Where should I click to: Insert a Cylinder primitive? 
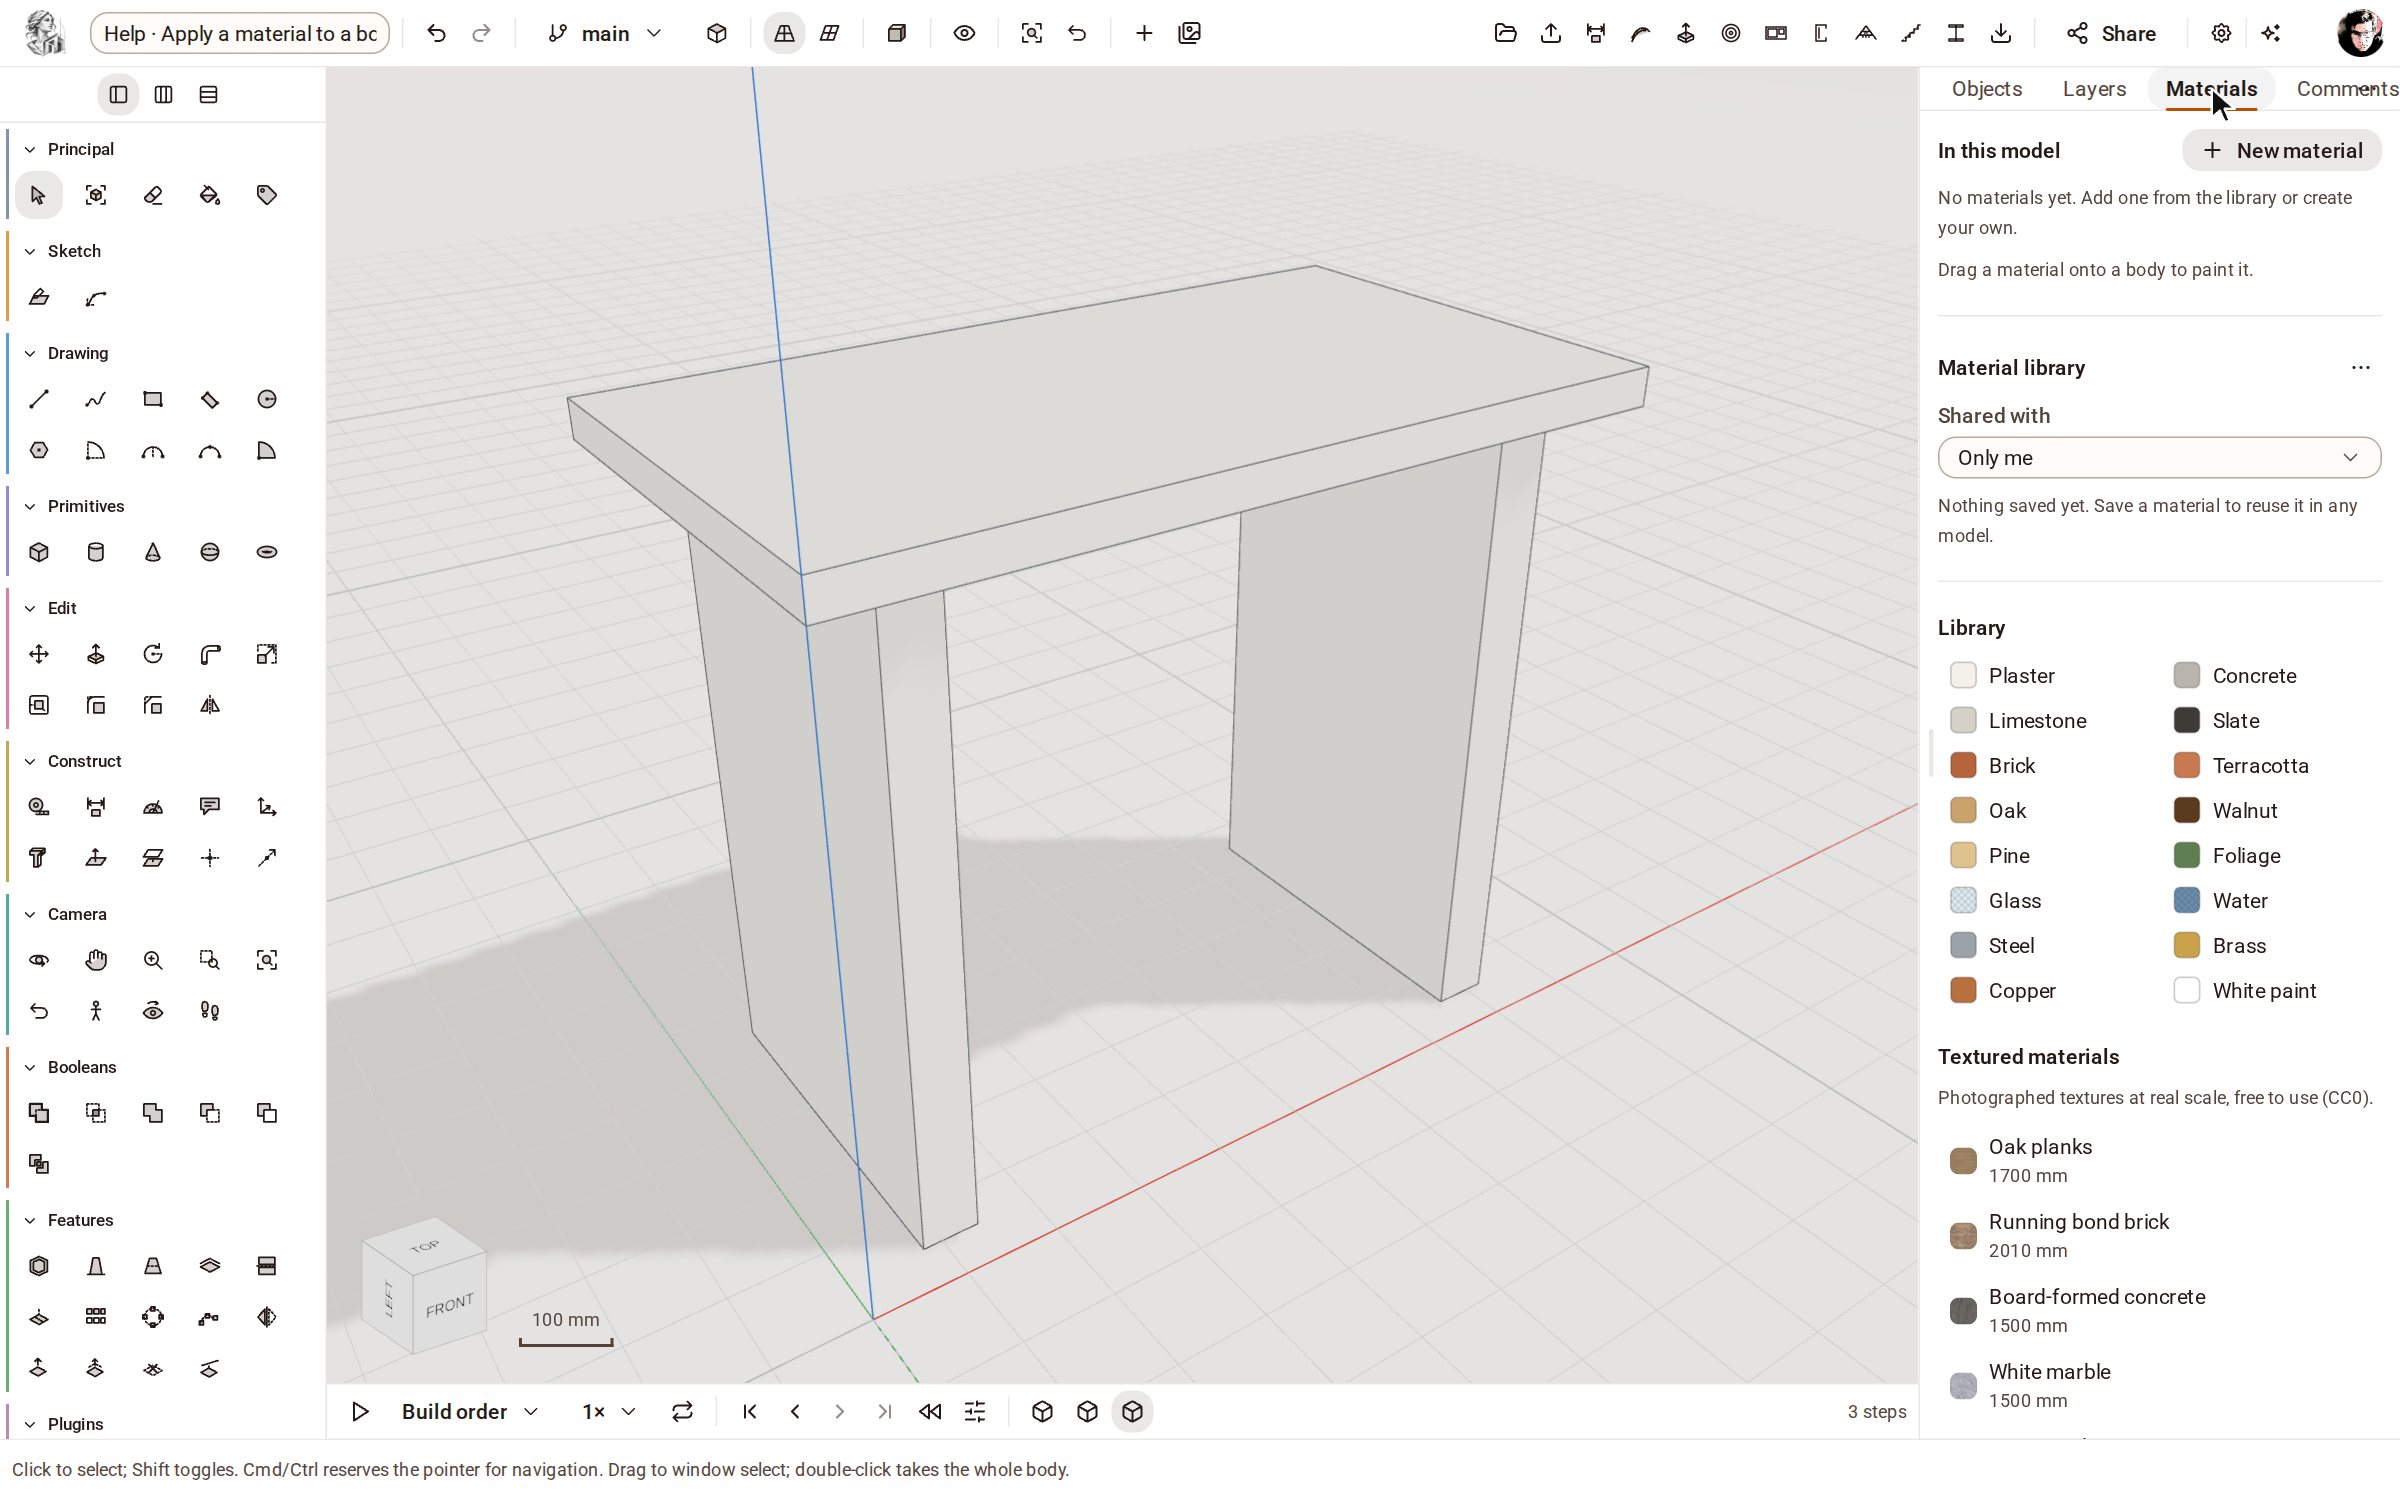point(96,552)
